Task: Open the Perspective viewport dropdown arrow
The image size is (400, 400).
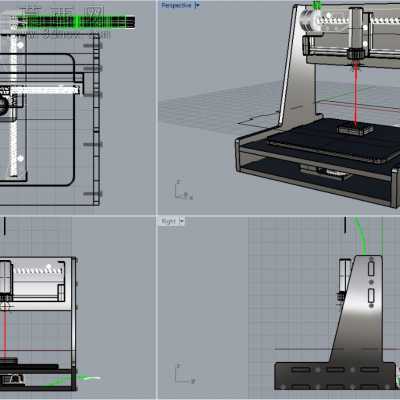Action: tap(197, 5)
